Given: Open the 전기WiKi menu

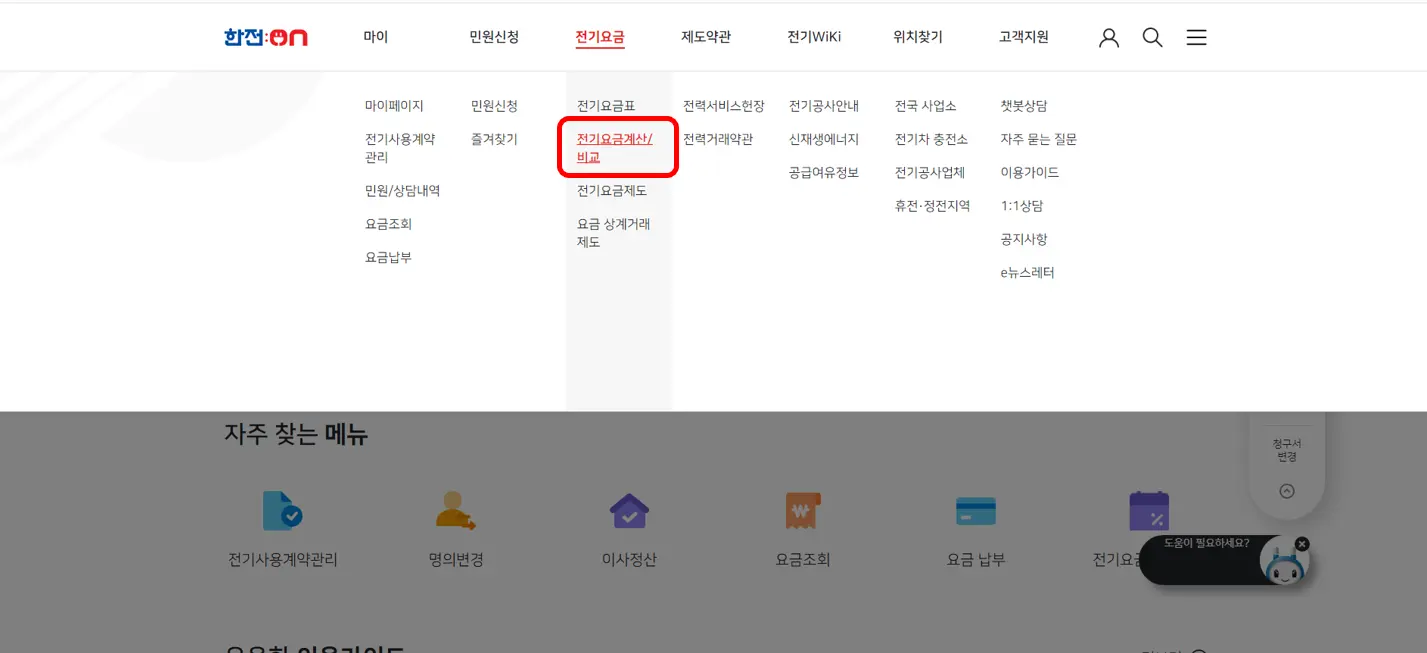Looking at the screenshot, I should [813, 36].
